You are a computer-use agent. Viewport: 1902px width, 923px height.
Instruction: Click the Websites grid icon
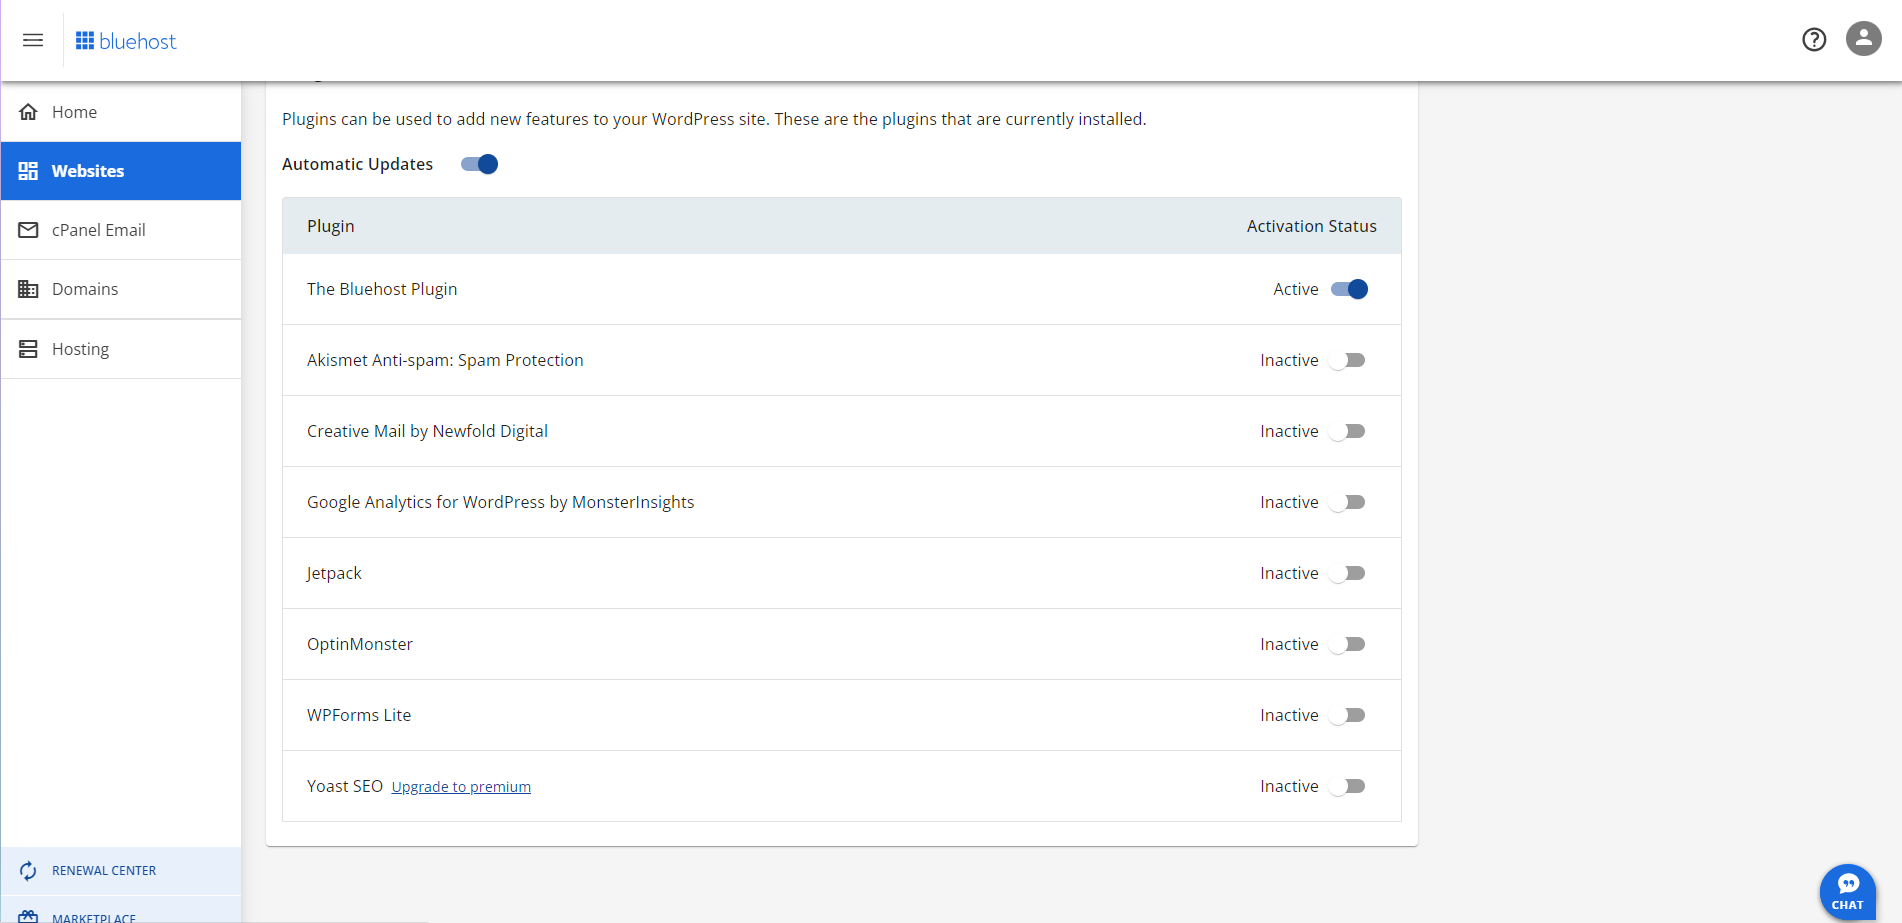coord(28,171)
